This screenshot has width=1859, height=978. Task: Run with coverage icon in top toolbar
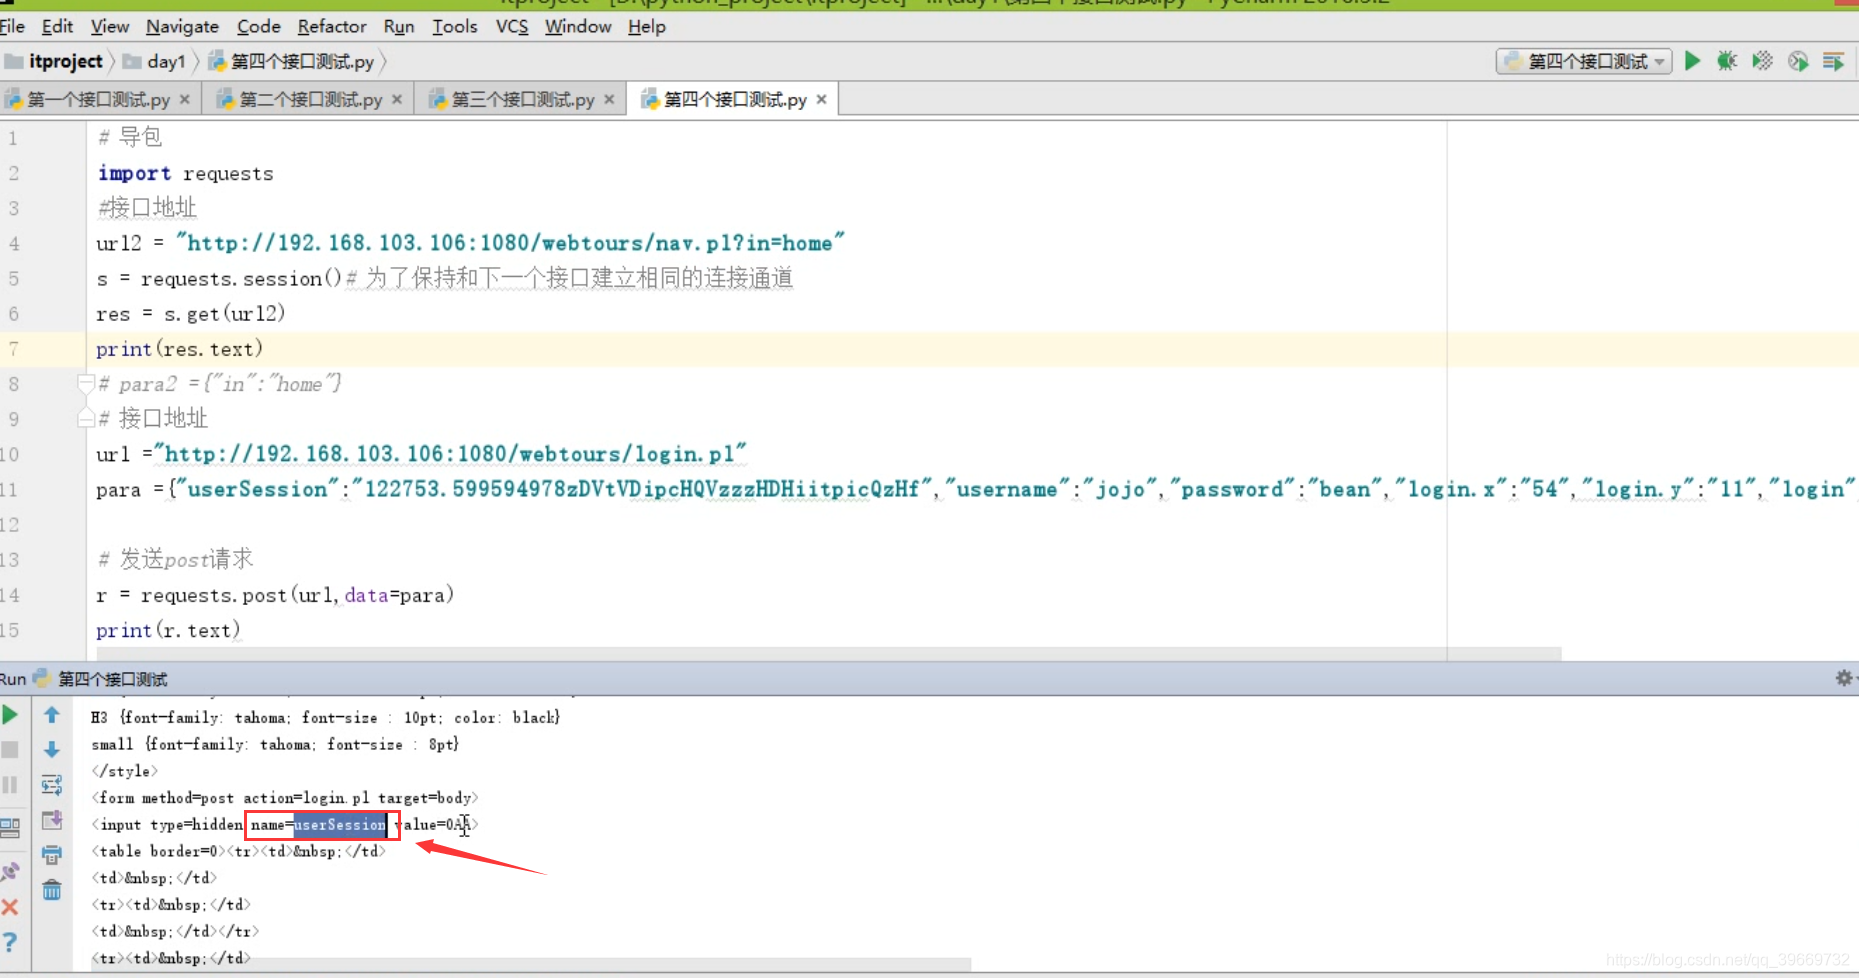pyautogui.click(x=1763, y=61)
